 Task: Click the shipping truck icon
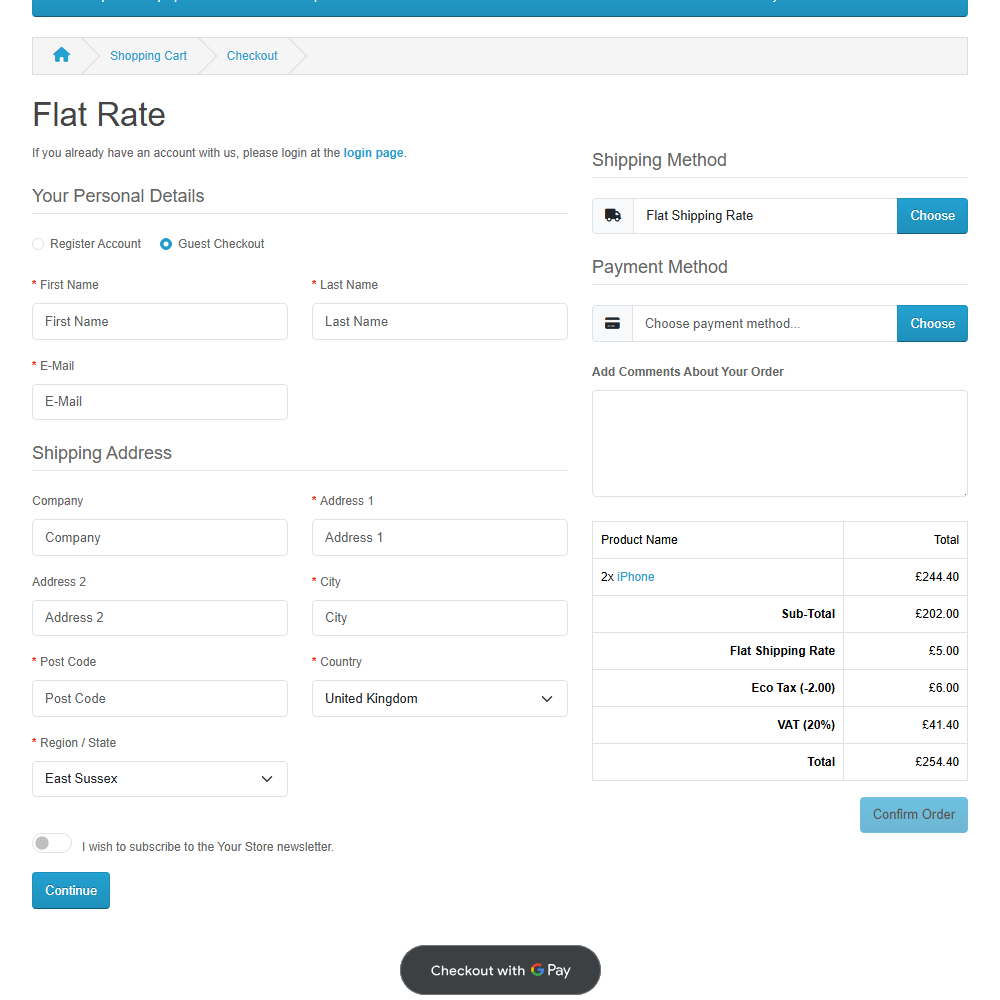click(613, 216)
